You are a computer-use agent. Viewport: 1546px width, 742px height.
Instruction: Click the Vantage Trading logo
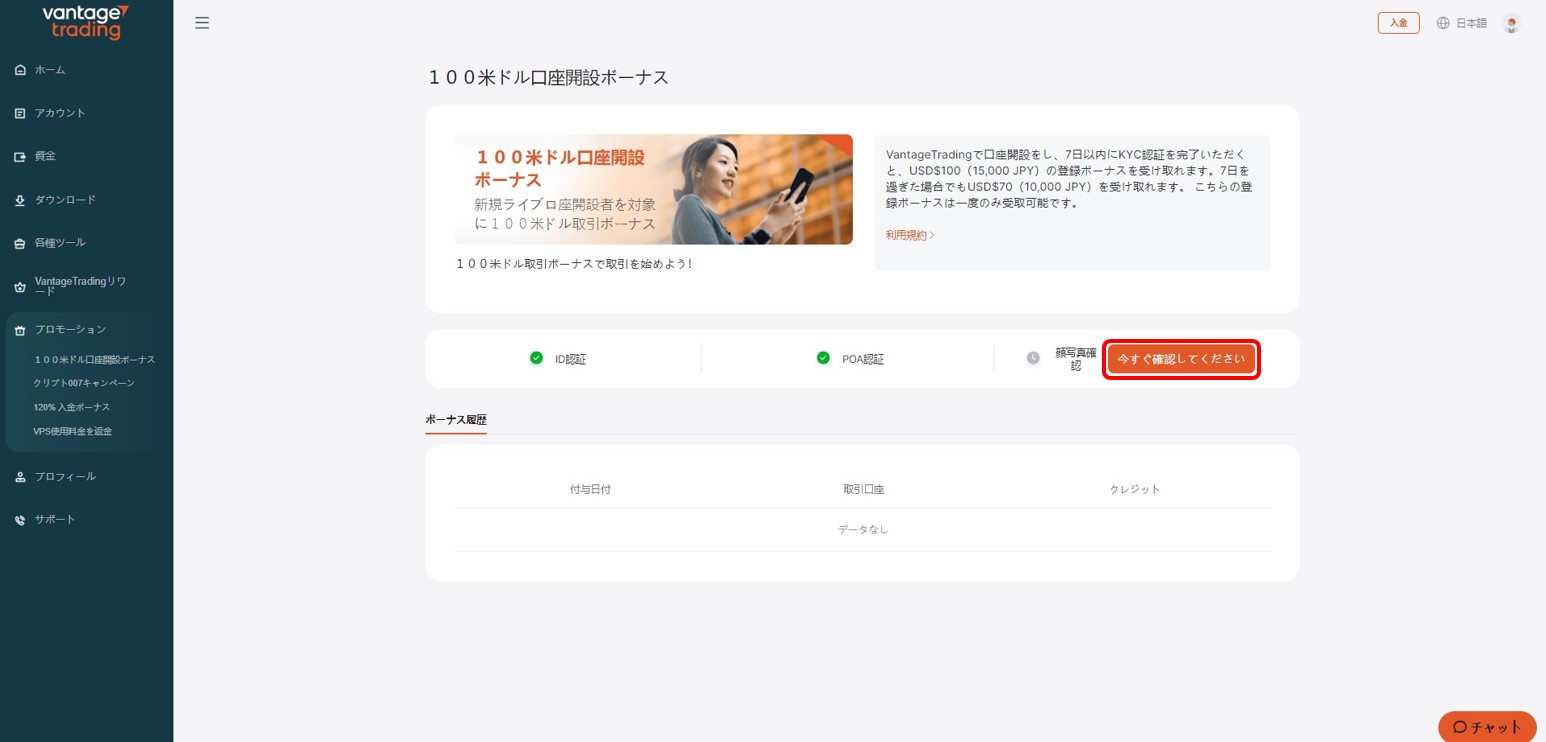pyautogui.click(x=86, y=22)
